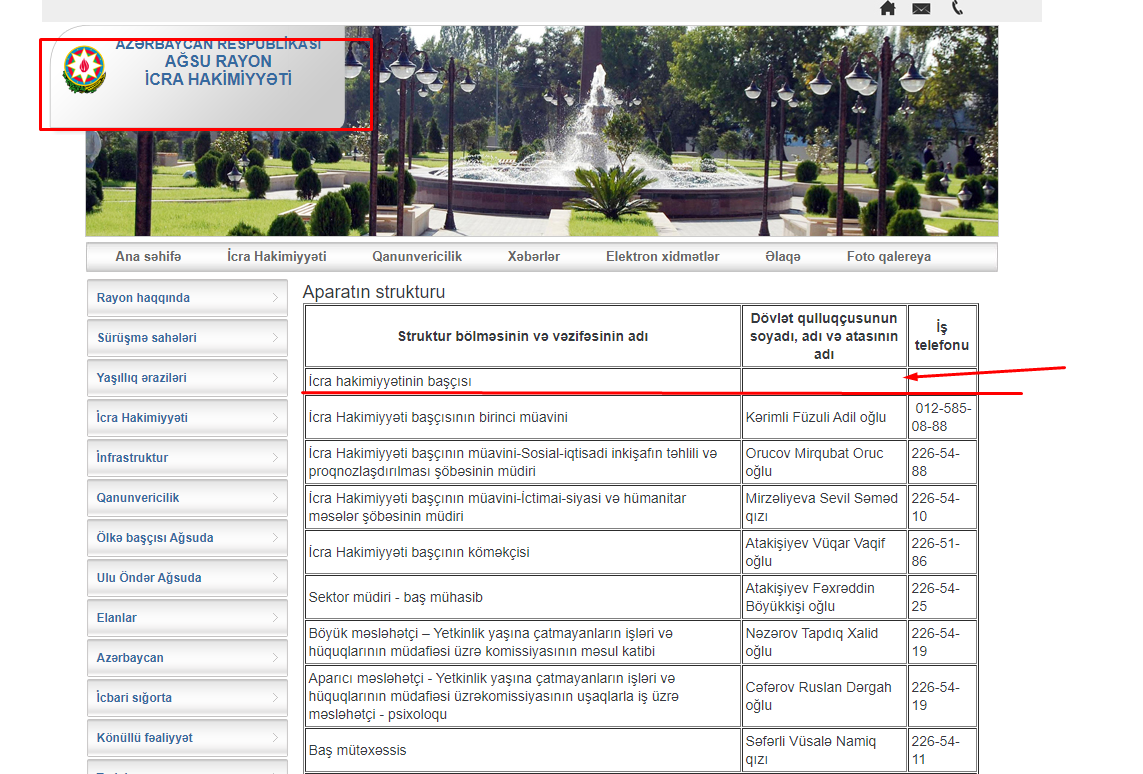
Task: Click the envelope mail icon
Action: (921, 9)
